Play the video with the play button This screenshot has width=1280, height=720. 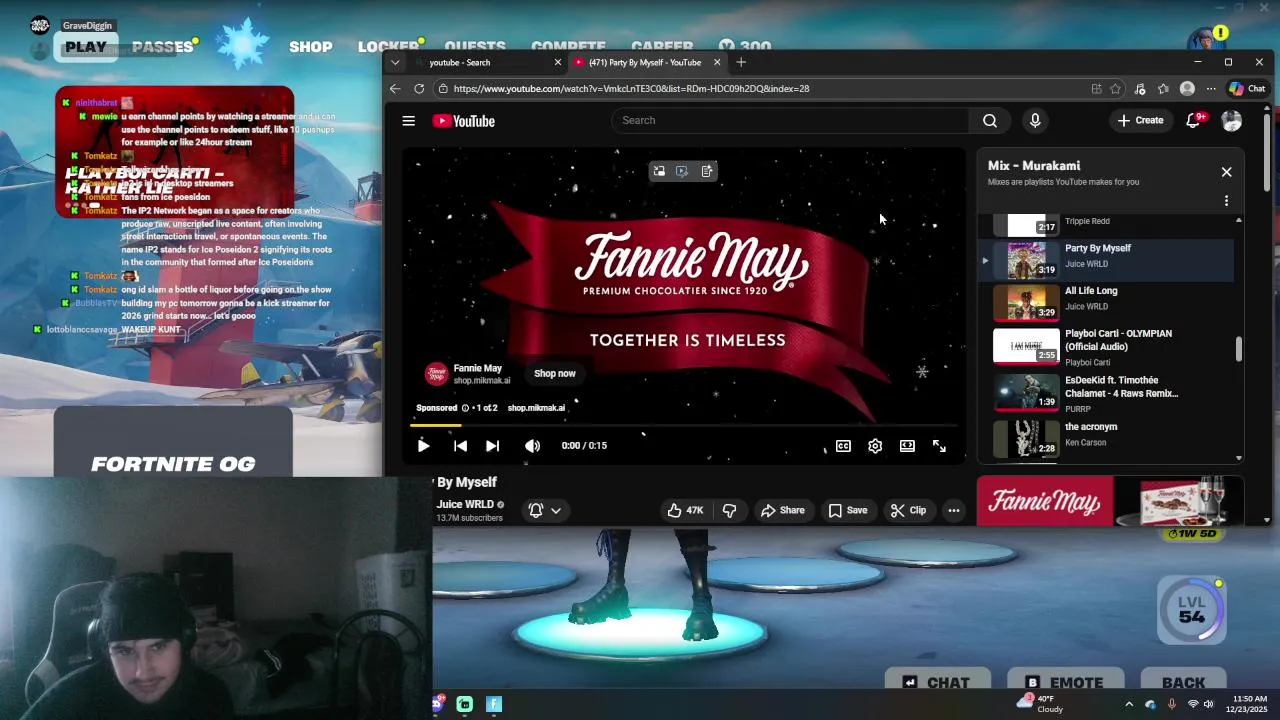[423, 446]
